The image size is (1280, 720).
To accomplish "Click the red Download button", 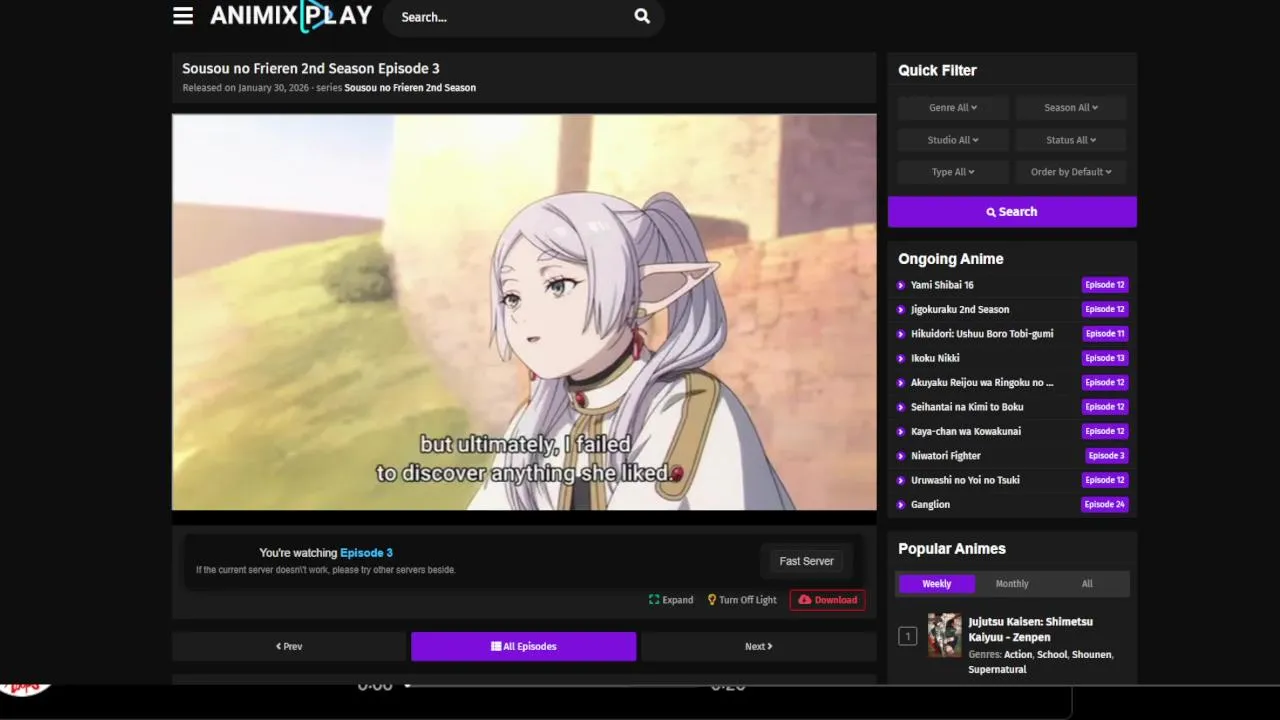I will [x=827, y=600].
